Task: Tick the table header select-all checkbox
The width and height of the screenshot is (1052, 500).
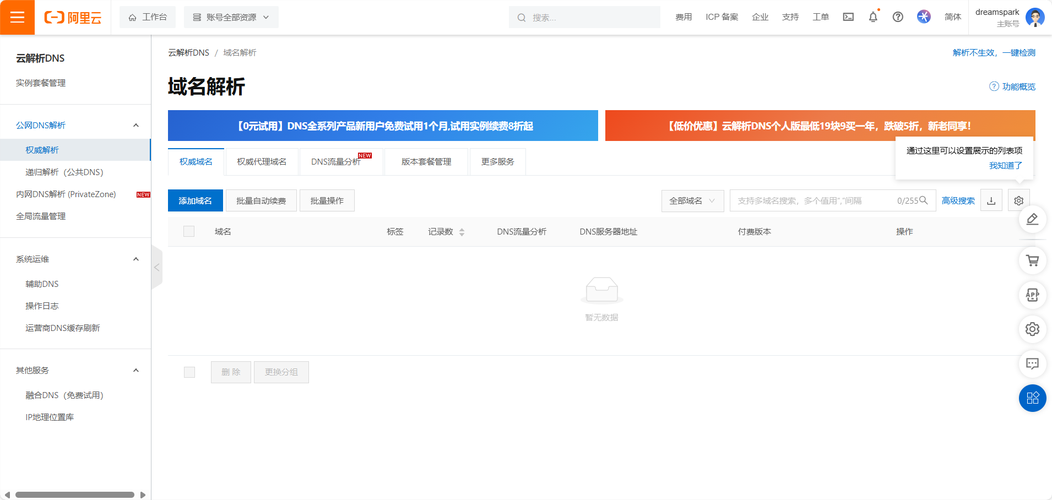Action: pyautogui.click(x=189, y=232)
